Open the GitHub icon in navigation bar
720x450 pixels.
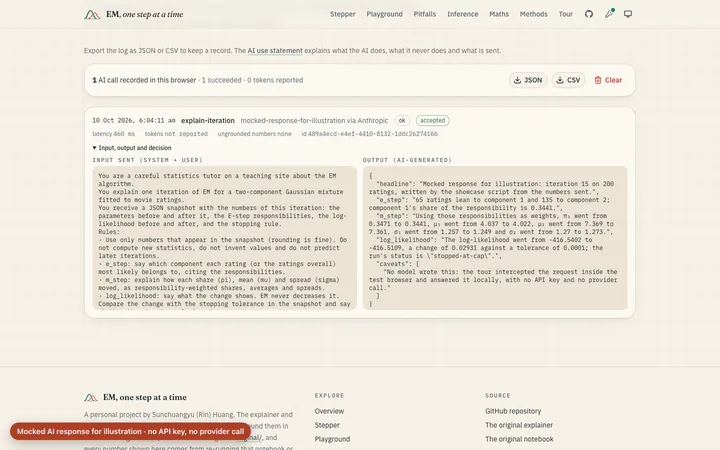point(589,14)
